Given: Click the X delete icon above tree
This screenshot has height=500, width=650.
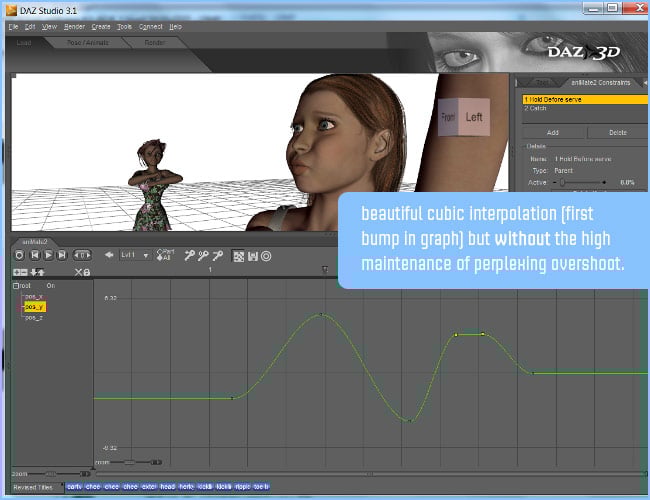Looking at the screenshot, I should click(78, 272).
